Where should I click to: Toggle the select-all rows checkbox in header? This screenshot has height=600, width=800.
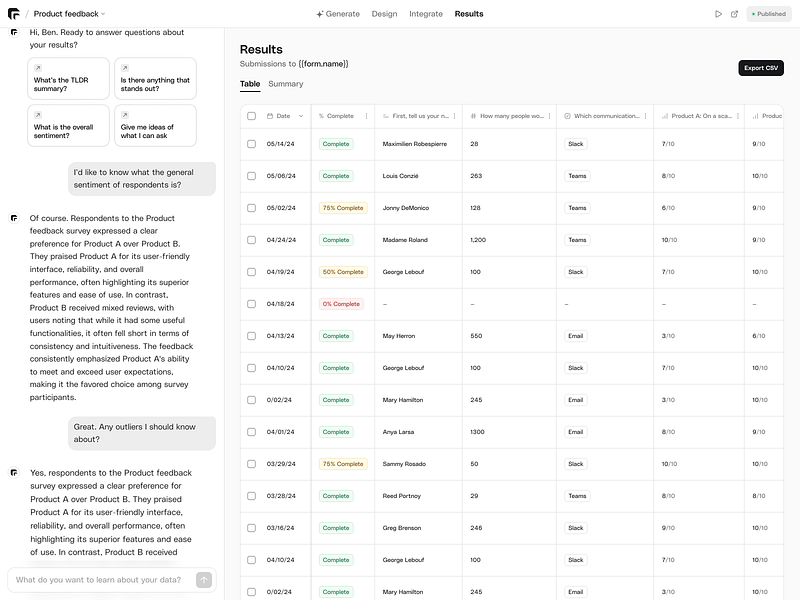coord(252,116)
